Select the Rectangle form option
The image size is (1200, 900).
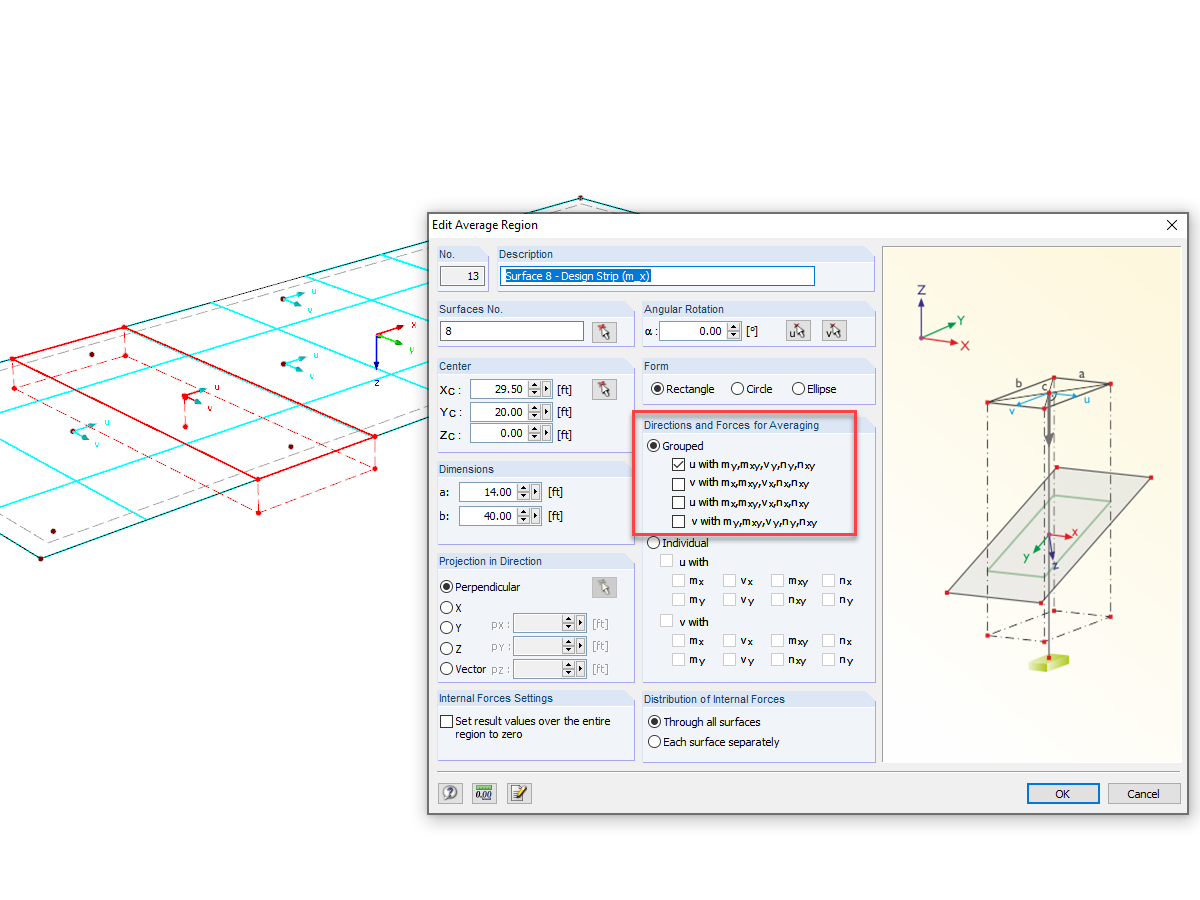click(657, 389)
